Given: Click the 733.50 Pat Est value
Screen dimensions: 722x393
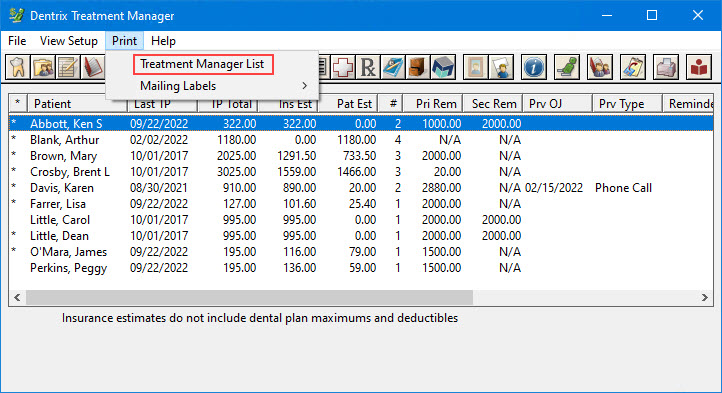Looking at the screenshot, I should tap(360, 156).
